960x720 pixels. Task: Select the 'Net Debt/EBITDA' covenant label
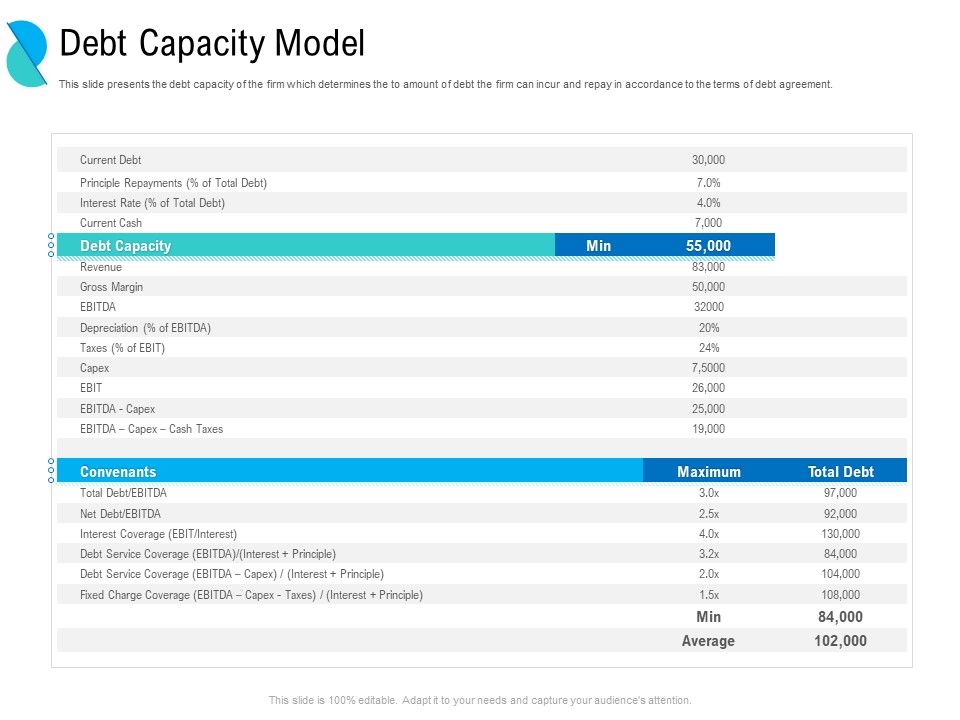(x=120, y=514)
